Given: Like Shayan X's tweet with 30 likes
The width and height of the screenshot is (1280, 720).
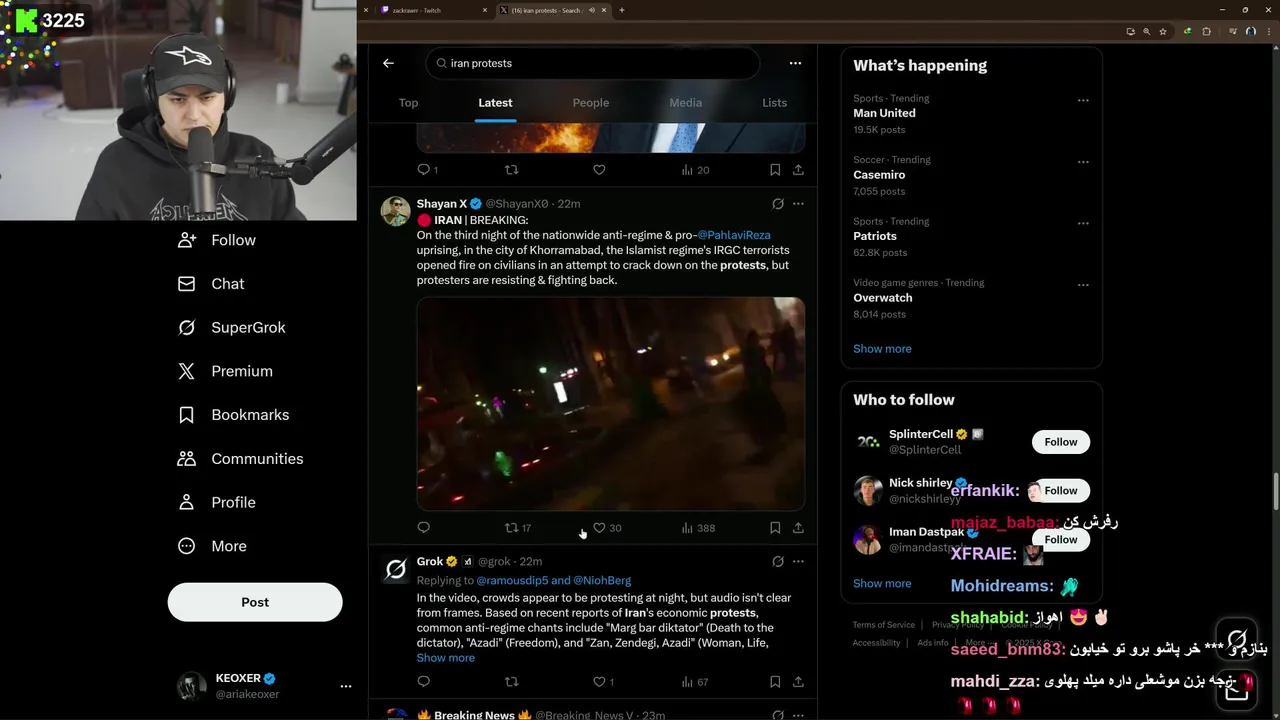Looking at the screenshot, I should point(606,528).
